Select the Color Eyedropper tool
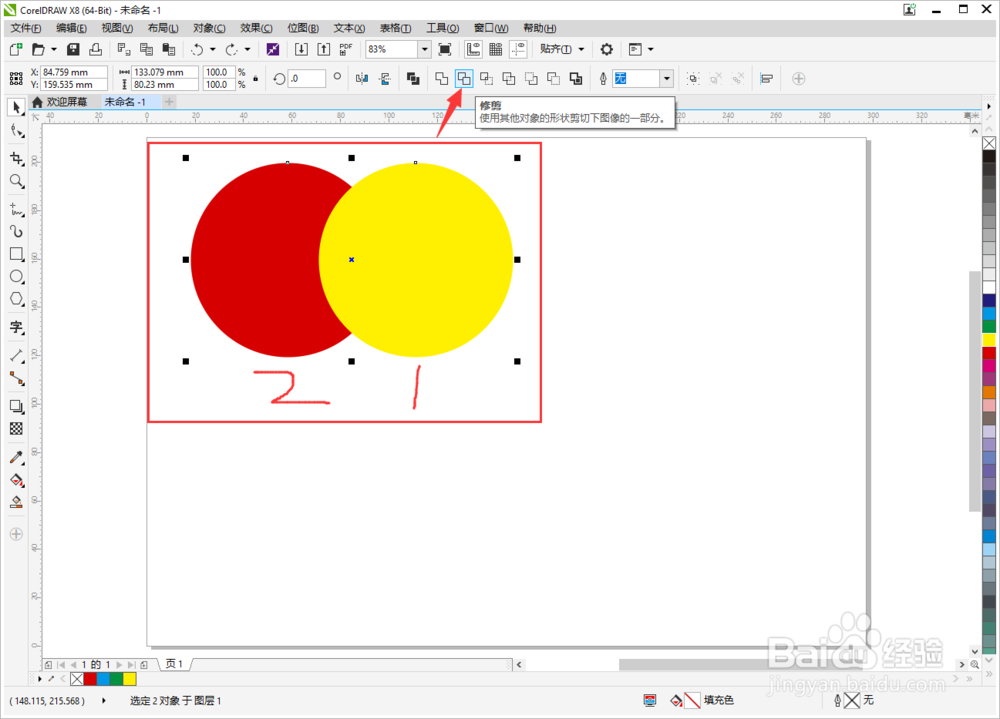This screenshot has width=1000, height=719. 17,457
